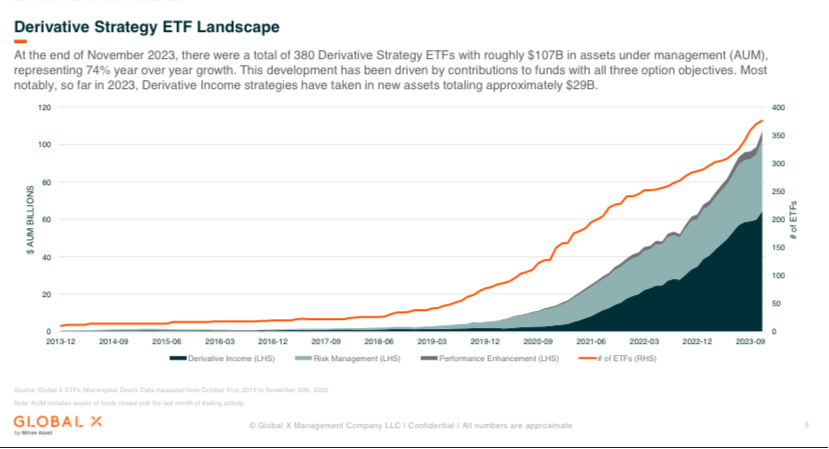
Task: Click the Global X Management Company copyright text
Action: [410, 425]
